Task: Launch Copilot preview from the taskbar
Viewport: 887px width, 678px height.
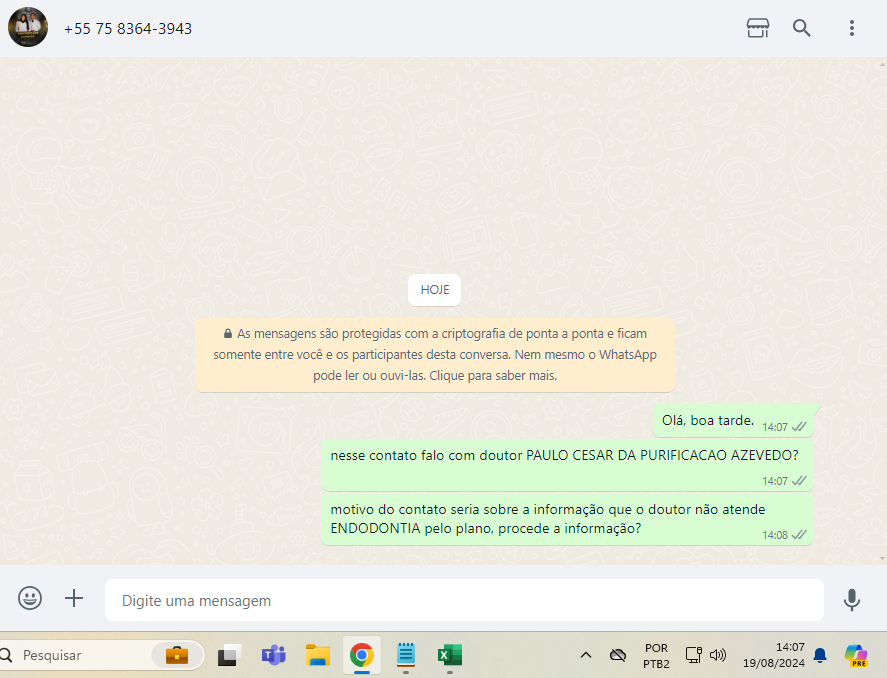Action: [x=856, y=655]
